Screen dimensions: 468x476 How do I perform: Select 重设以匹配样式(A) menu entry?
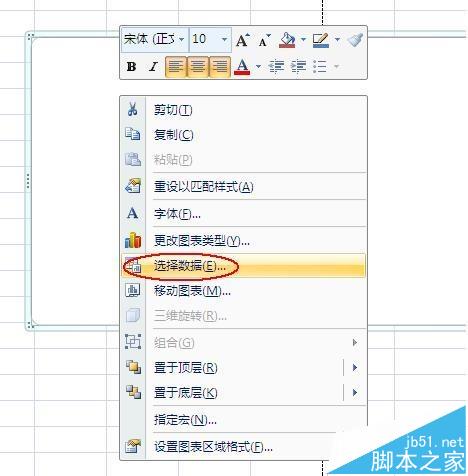(243, 186)
